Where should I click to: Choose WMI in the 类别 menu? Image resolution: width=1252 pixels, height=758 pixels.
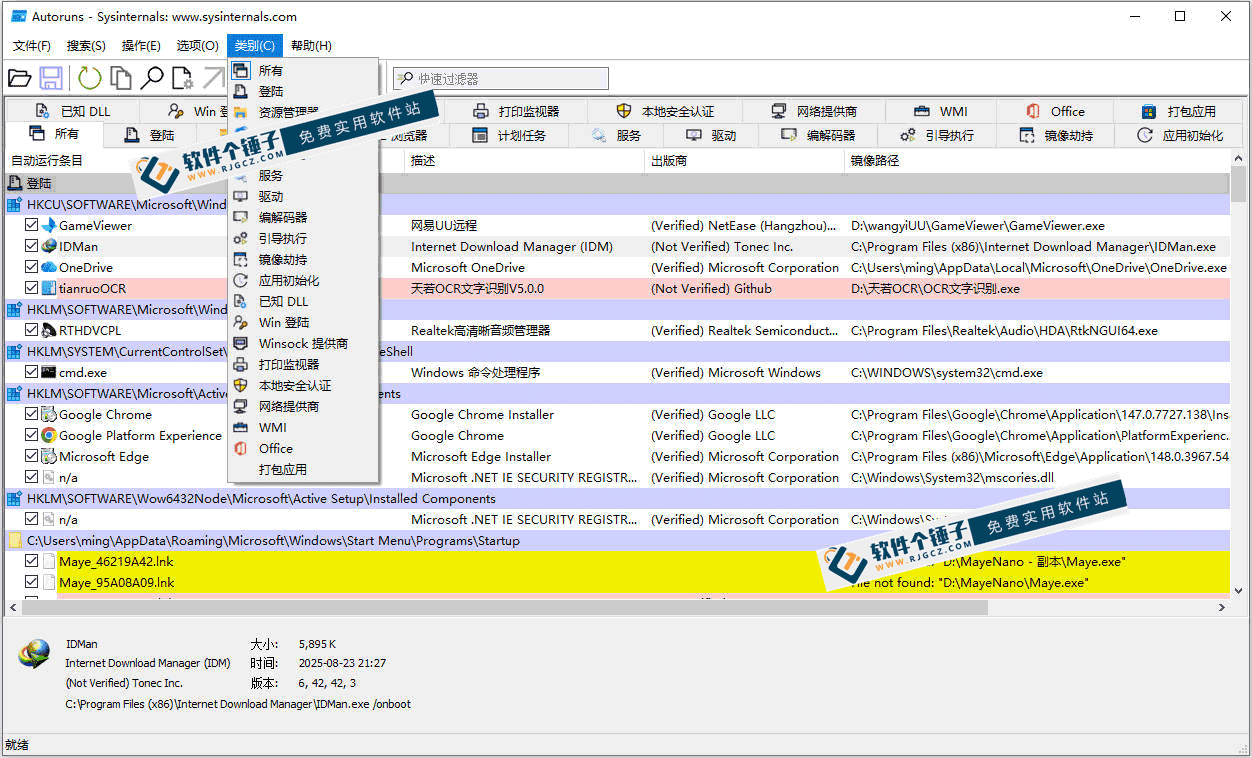click(304, 428)
